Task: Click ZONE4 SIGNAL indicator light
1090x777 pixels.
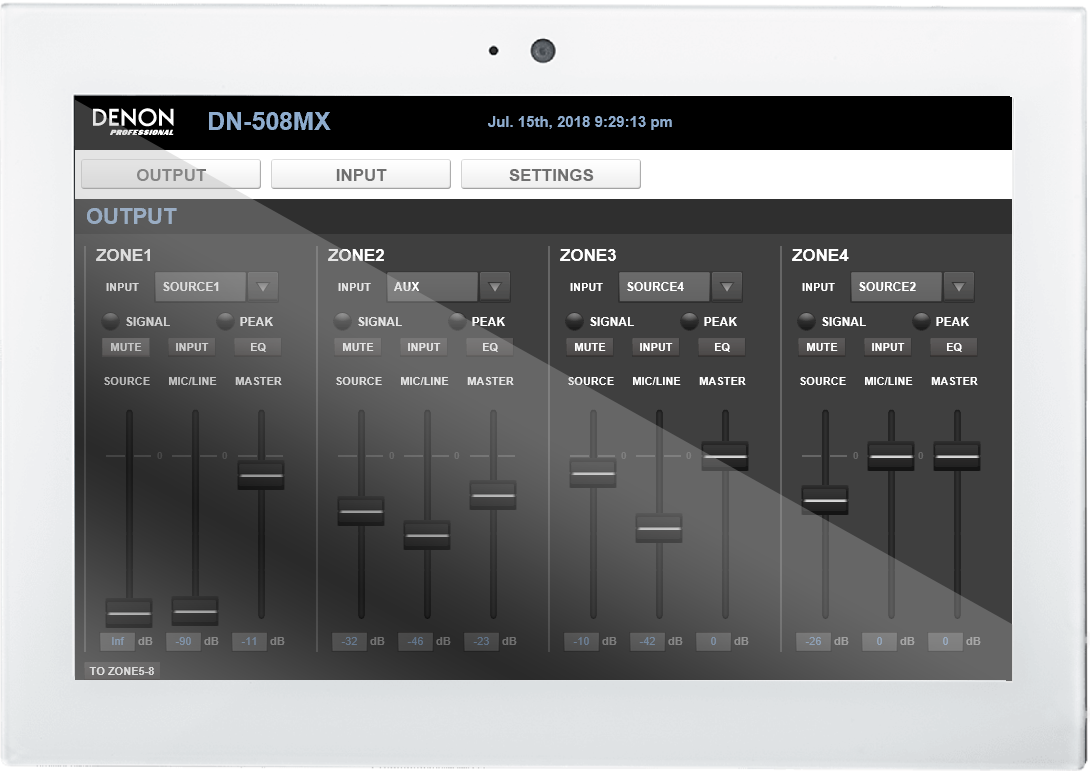Action: [806, 321]
